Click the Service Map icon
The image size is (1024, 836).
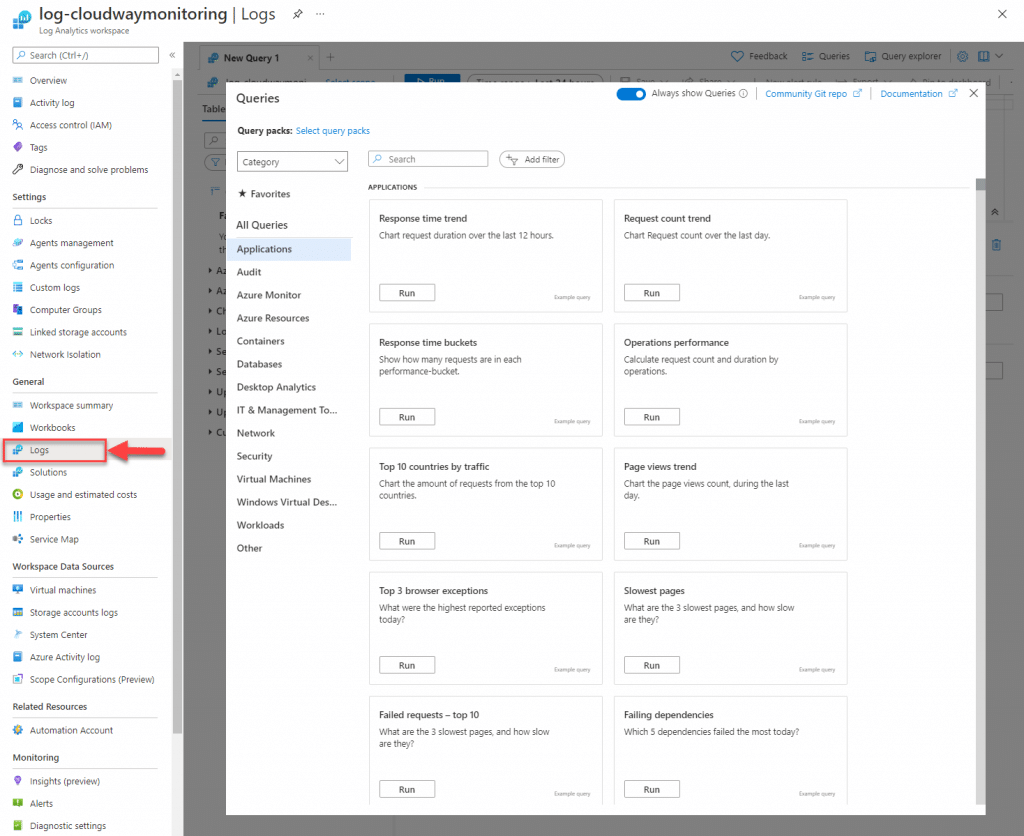tap(18, 539)
